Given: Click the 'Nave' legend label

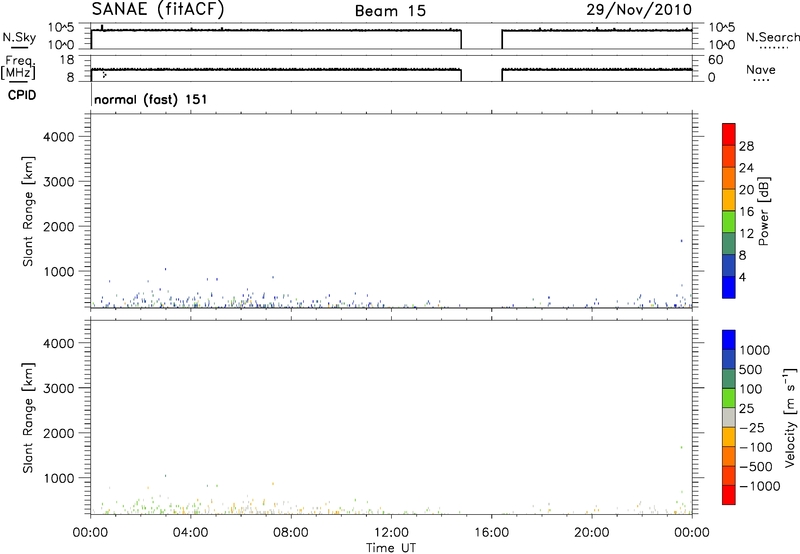Looking at the screenshot, I should pos(760,69).
